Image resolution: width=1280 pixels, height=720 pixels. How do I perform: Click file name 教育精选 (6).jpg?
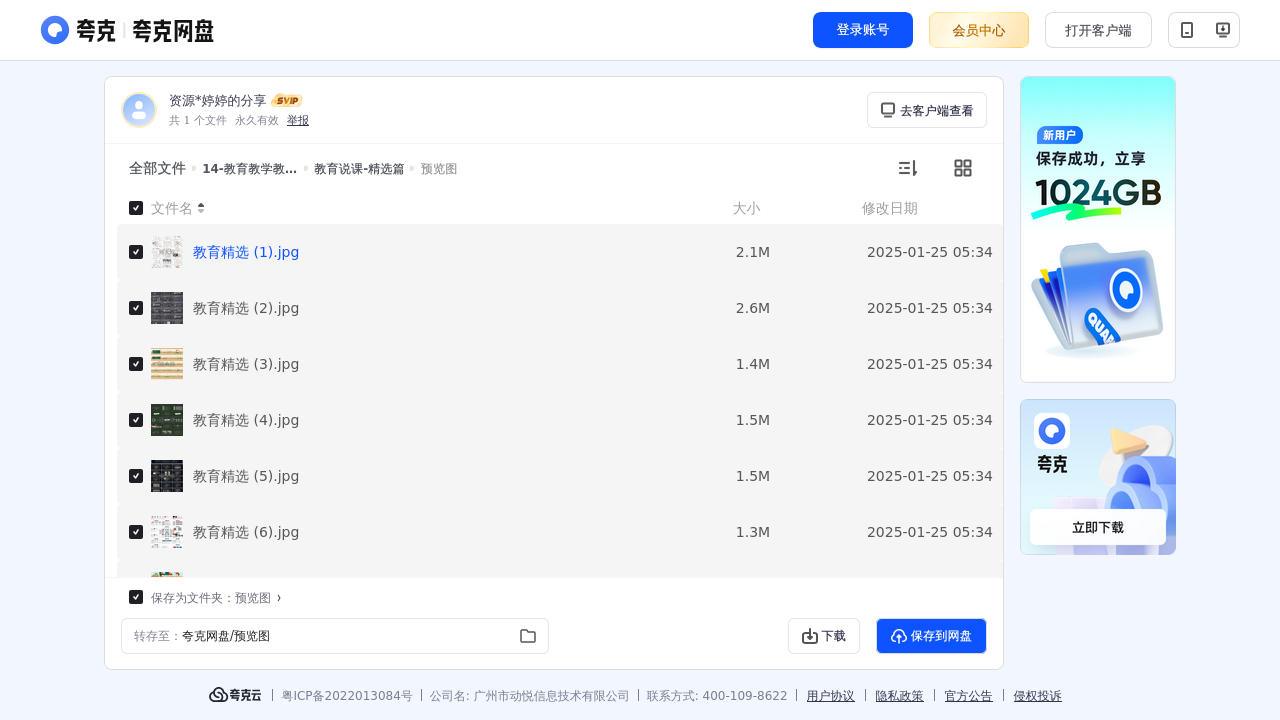pos(246,532)
